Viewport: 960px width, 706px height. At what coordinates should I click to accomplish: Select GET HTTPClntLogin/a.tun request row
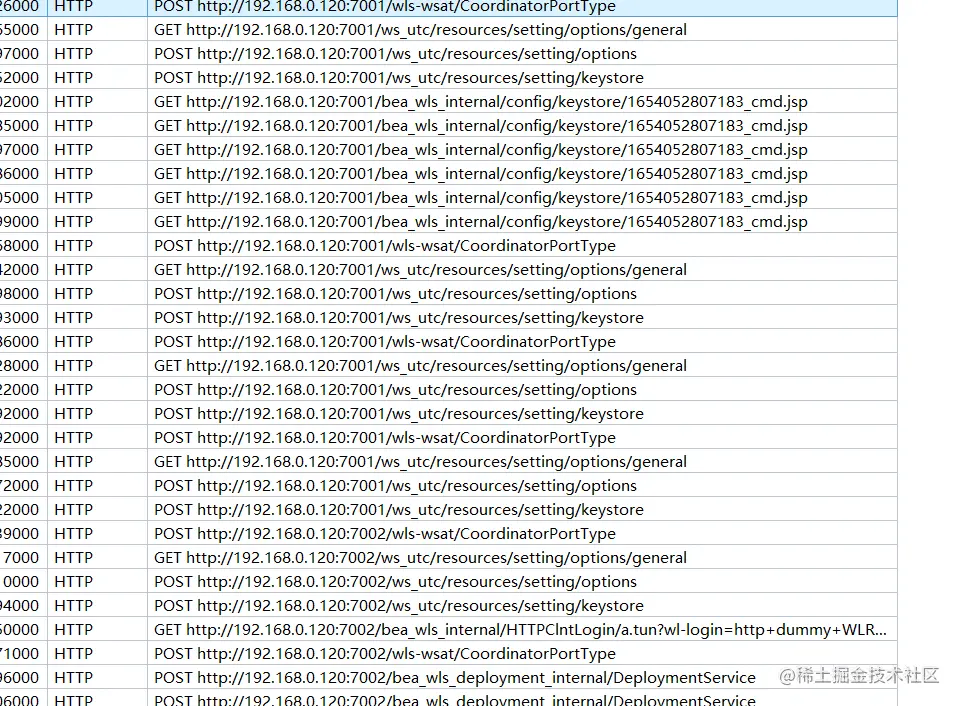(448, 629)
